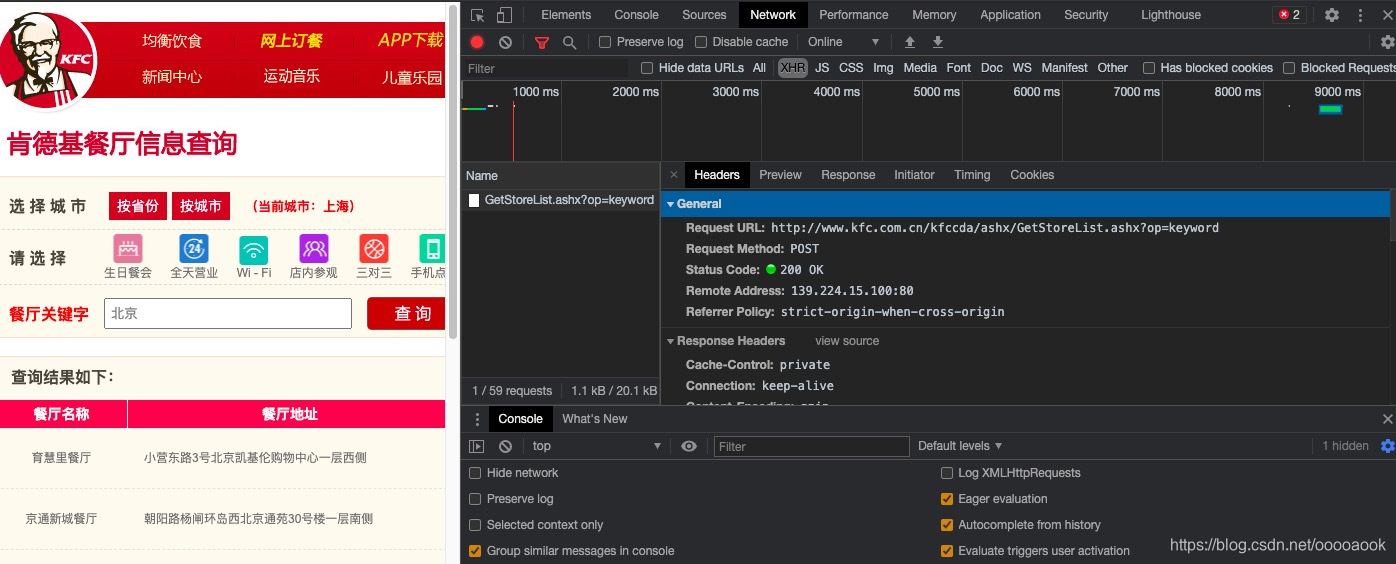Switch to the Elements panel tab
Screen dimensions: 1396x564
point(566,15)
